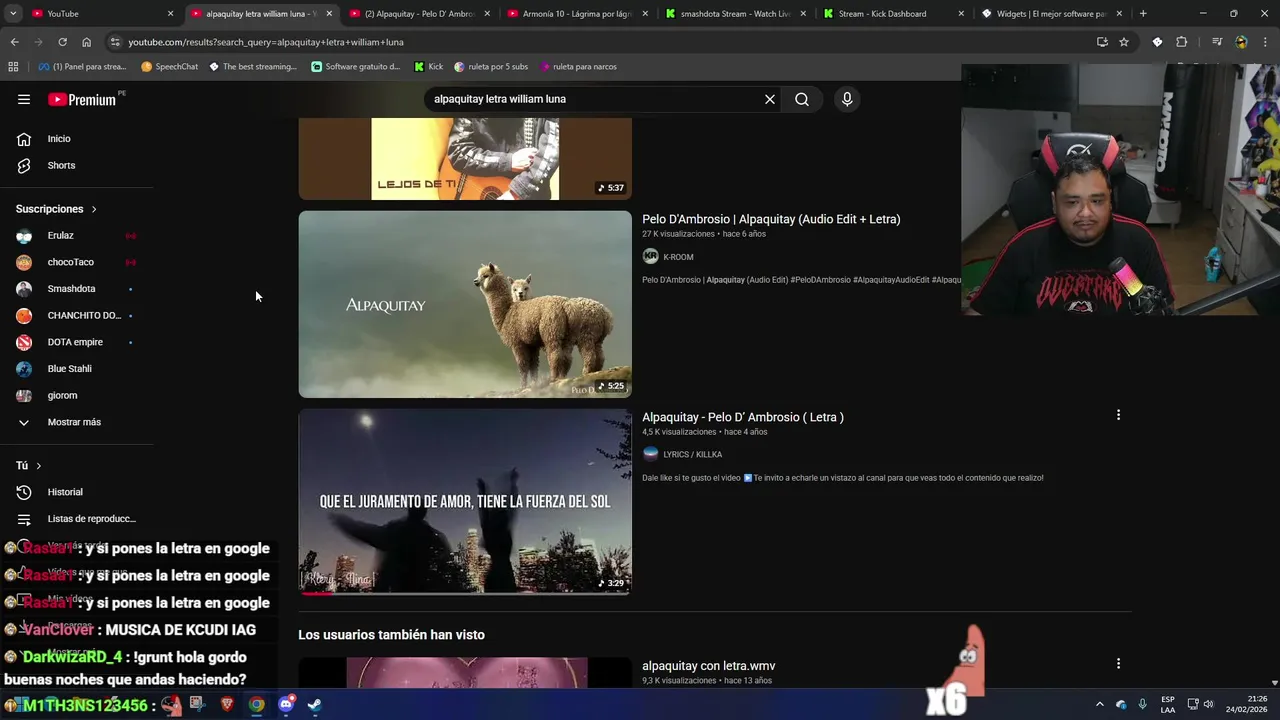
Task: Open options menu for alpaquitay con letra.wmv
Action: click(x=1118, y=663)
